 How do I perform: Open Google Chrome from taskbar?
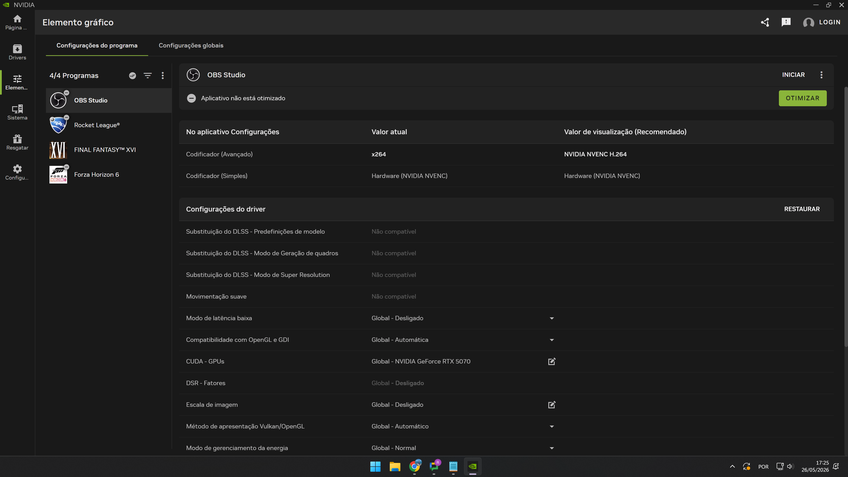point(415,466)
